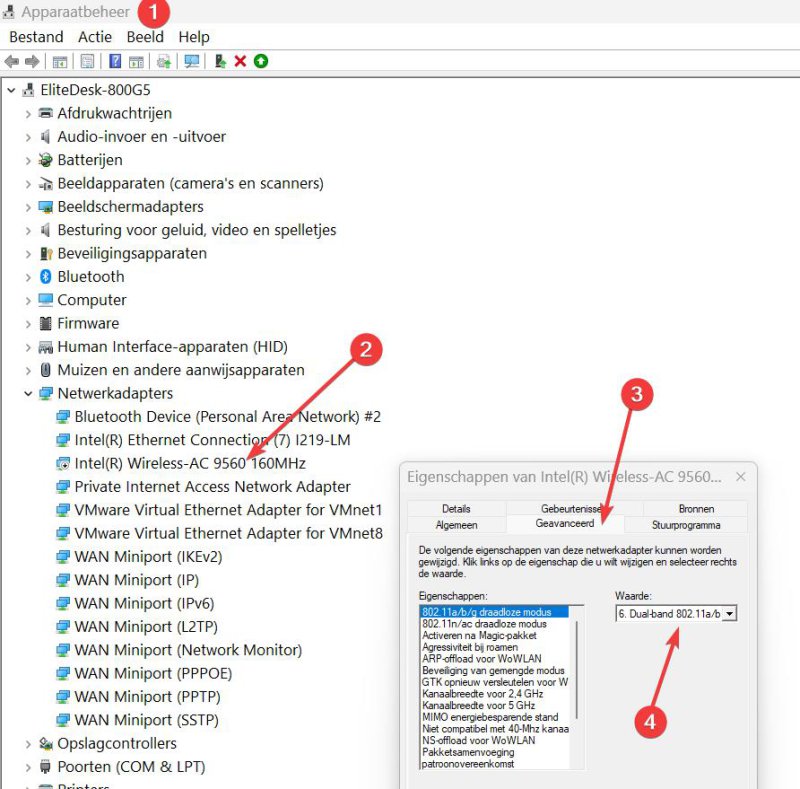This screenshot has height=789, width=800.
Task: Switch to the Details tab
Action: [x=456, y=509]
